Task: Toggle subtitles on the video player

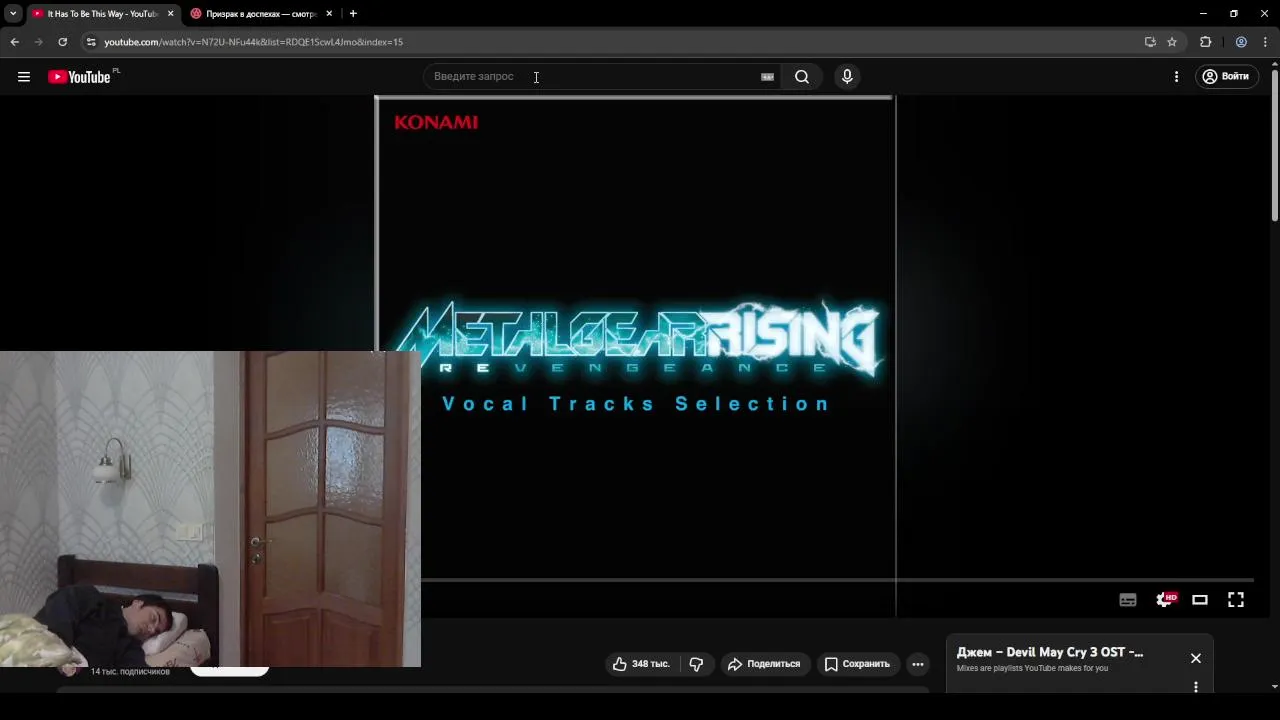Action: point(1128,600)
